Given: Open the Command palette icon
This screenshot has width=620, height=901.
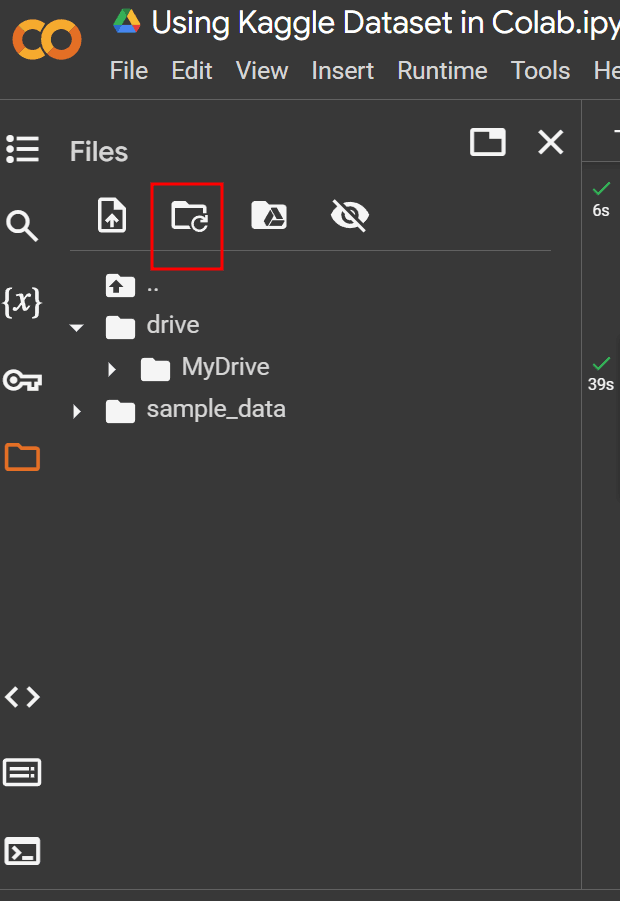Looking at the screenshot, I should (x=22, y=772).
